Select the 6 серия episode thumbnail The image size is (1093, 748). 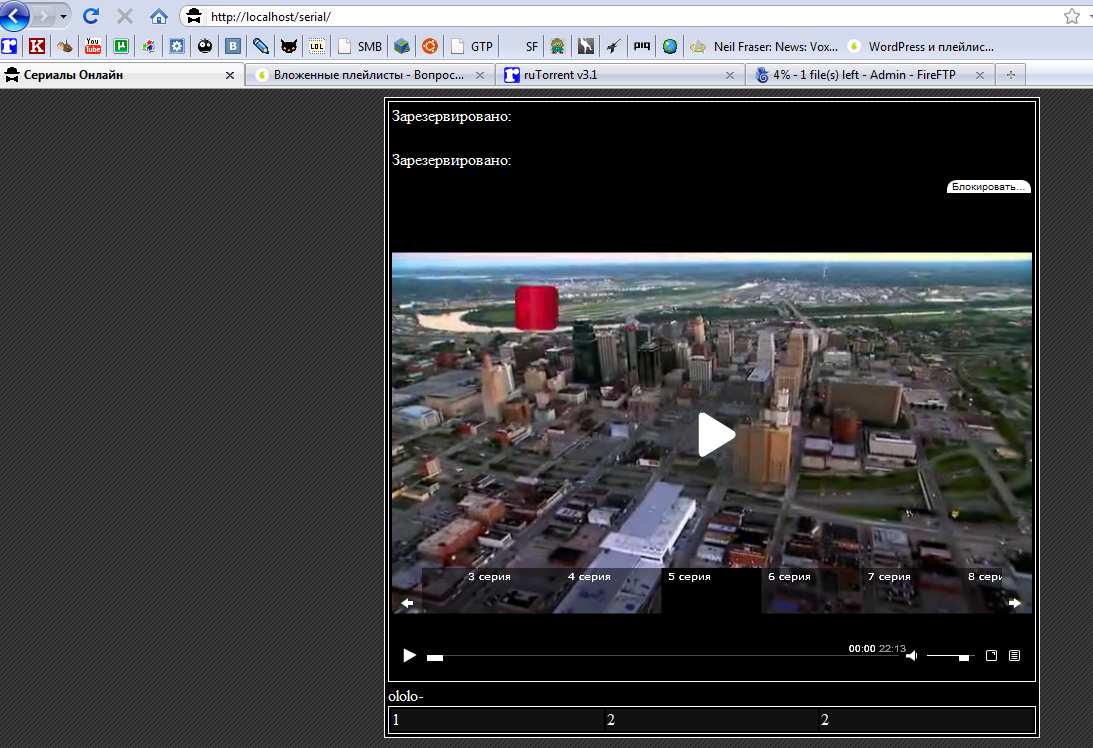(810, 590)
